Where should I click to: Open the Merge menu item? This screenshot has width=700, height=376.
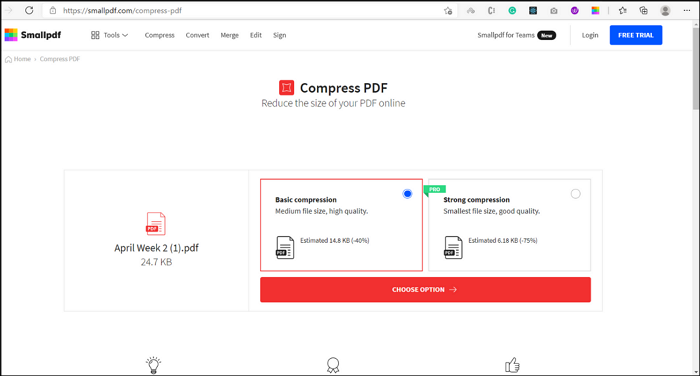[229, 35]
